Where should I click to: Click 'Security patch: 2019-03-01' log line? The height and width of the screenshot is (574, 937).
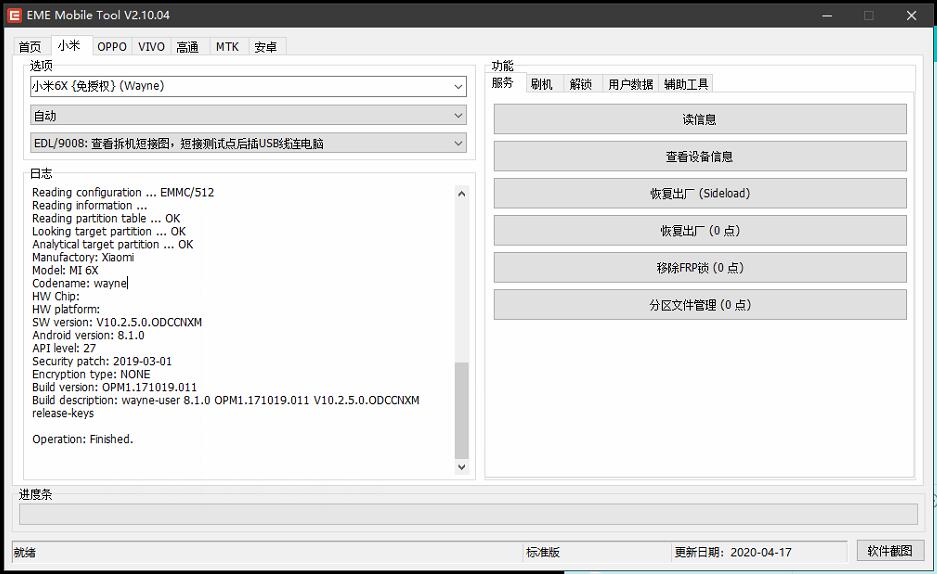pyautogui.click(x=102, y=361)
